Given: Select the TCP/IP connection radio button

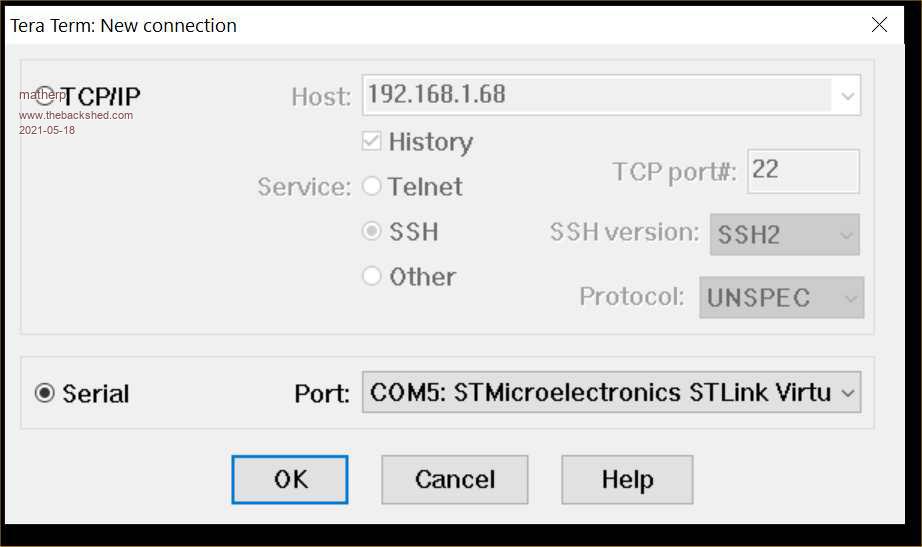Looking at the screenshot, I should click(x=44, y=96).
